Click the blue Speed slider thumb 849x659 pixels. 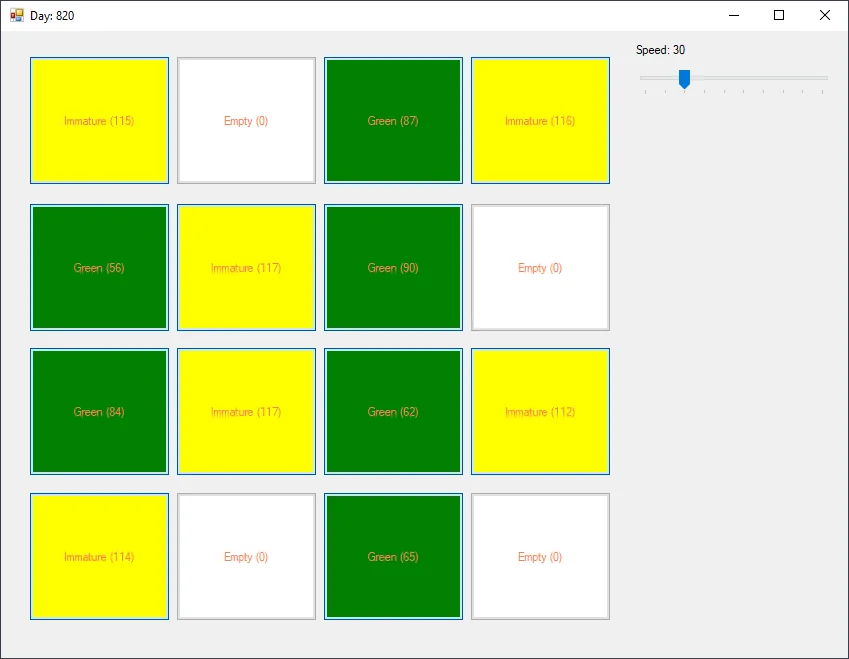point(684,79)
